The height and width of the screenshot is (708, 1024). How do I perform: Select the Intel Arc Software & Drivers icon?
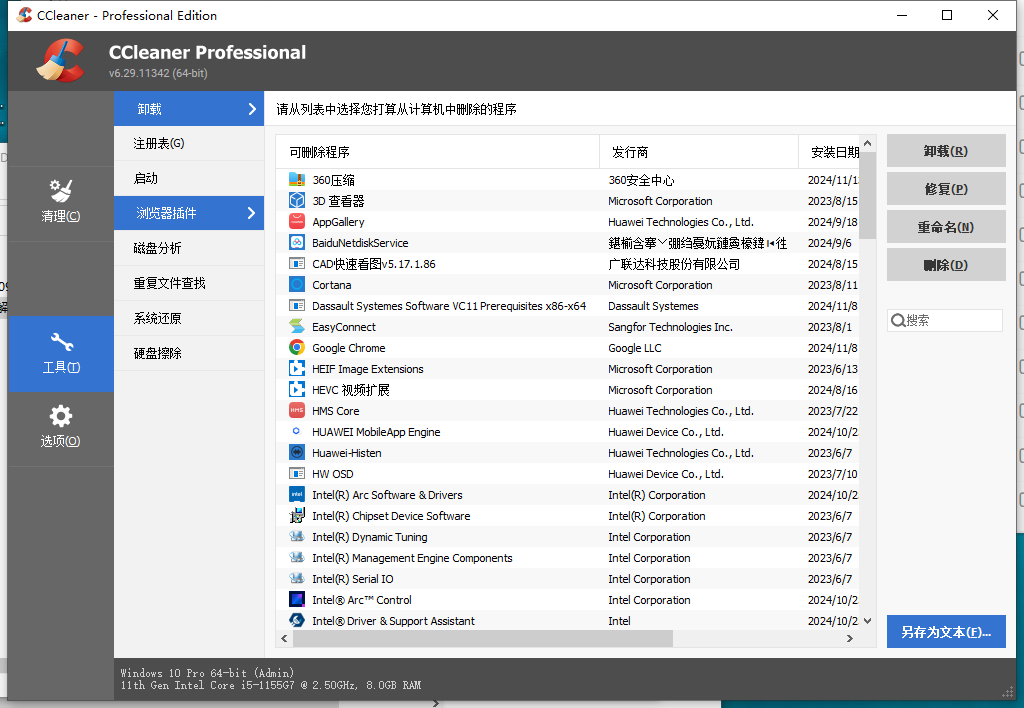(x=297, y=494)
